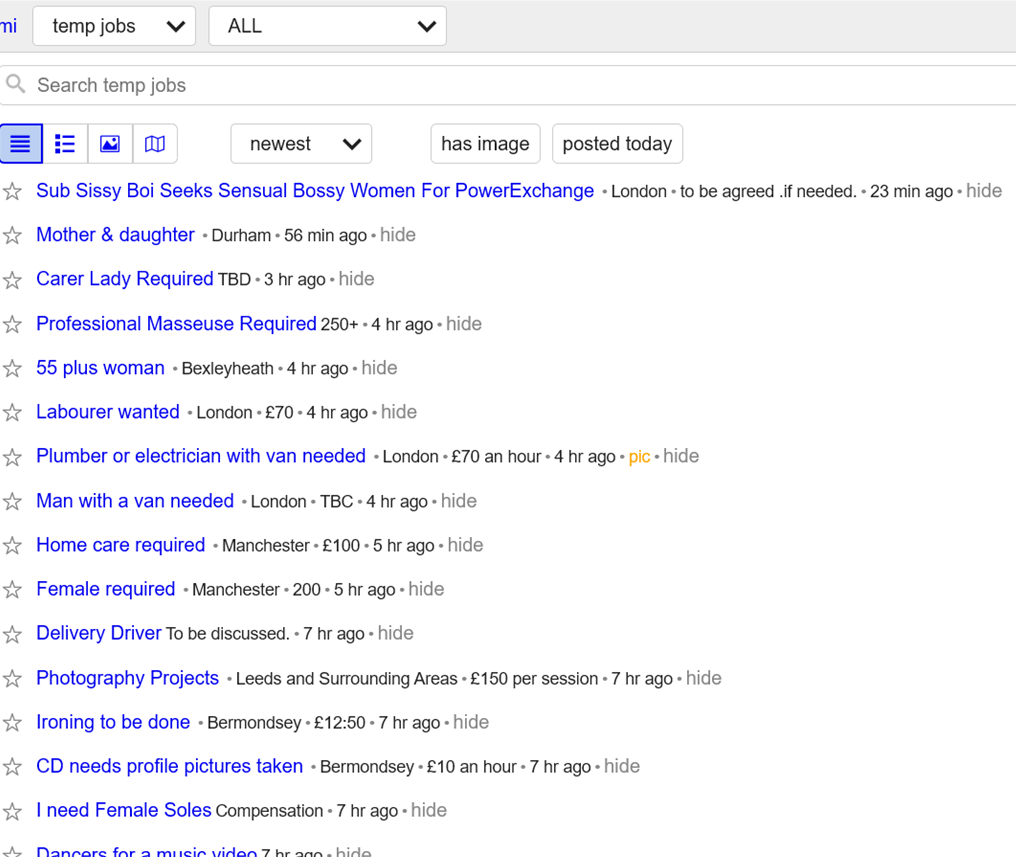The height and width of the screenshot is (857, 1016).
Task: Open the 'Female required' posting
Action: (106, 589)
